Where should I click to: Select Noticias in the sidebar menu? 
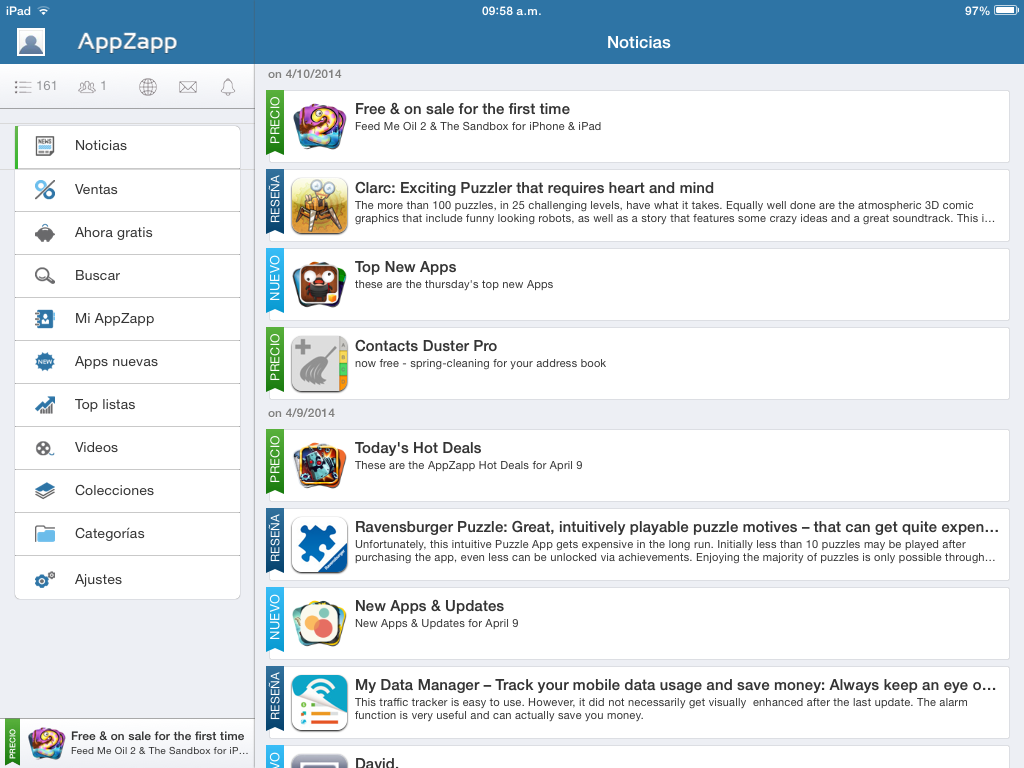tap(128, 146)
